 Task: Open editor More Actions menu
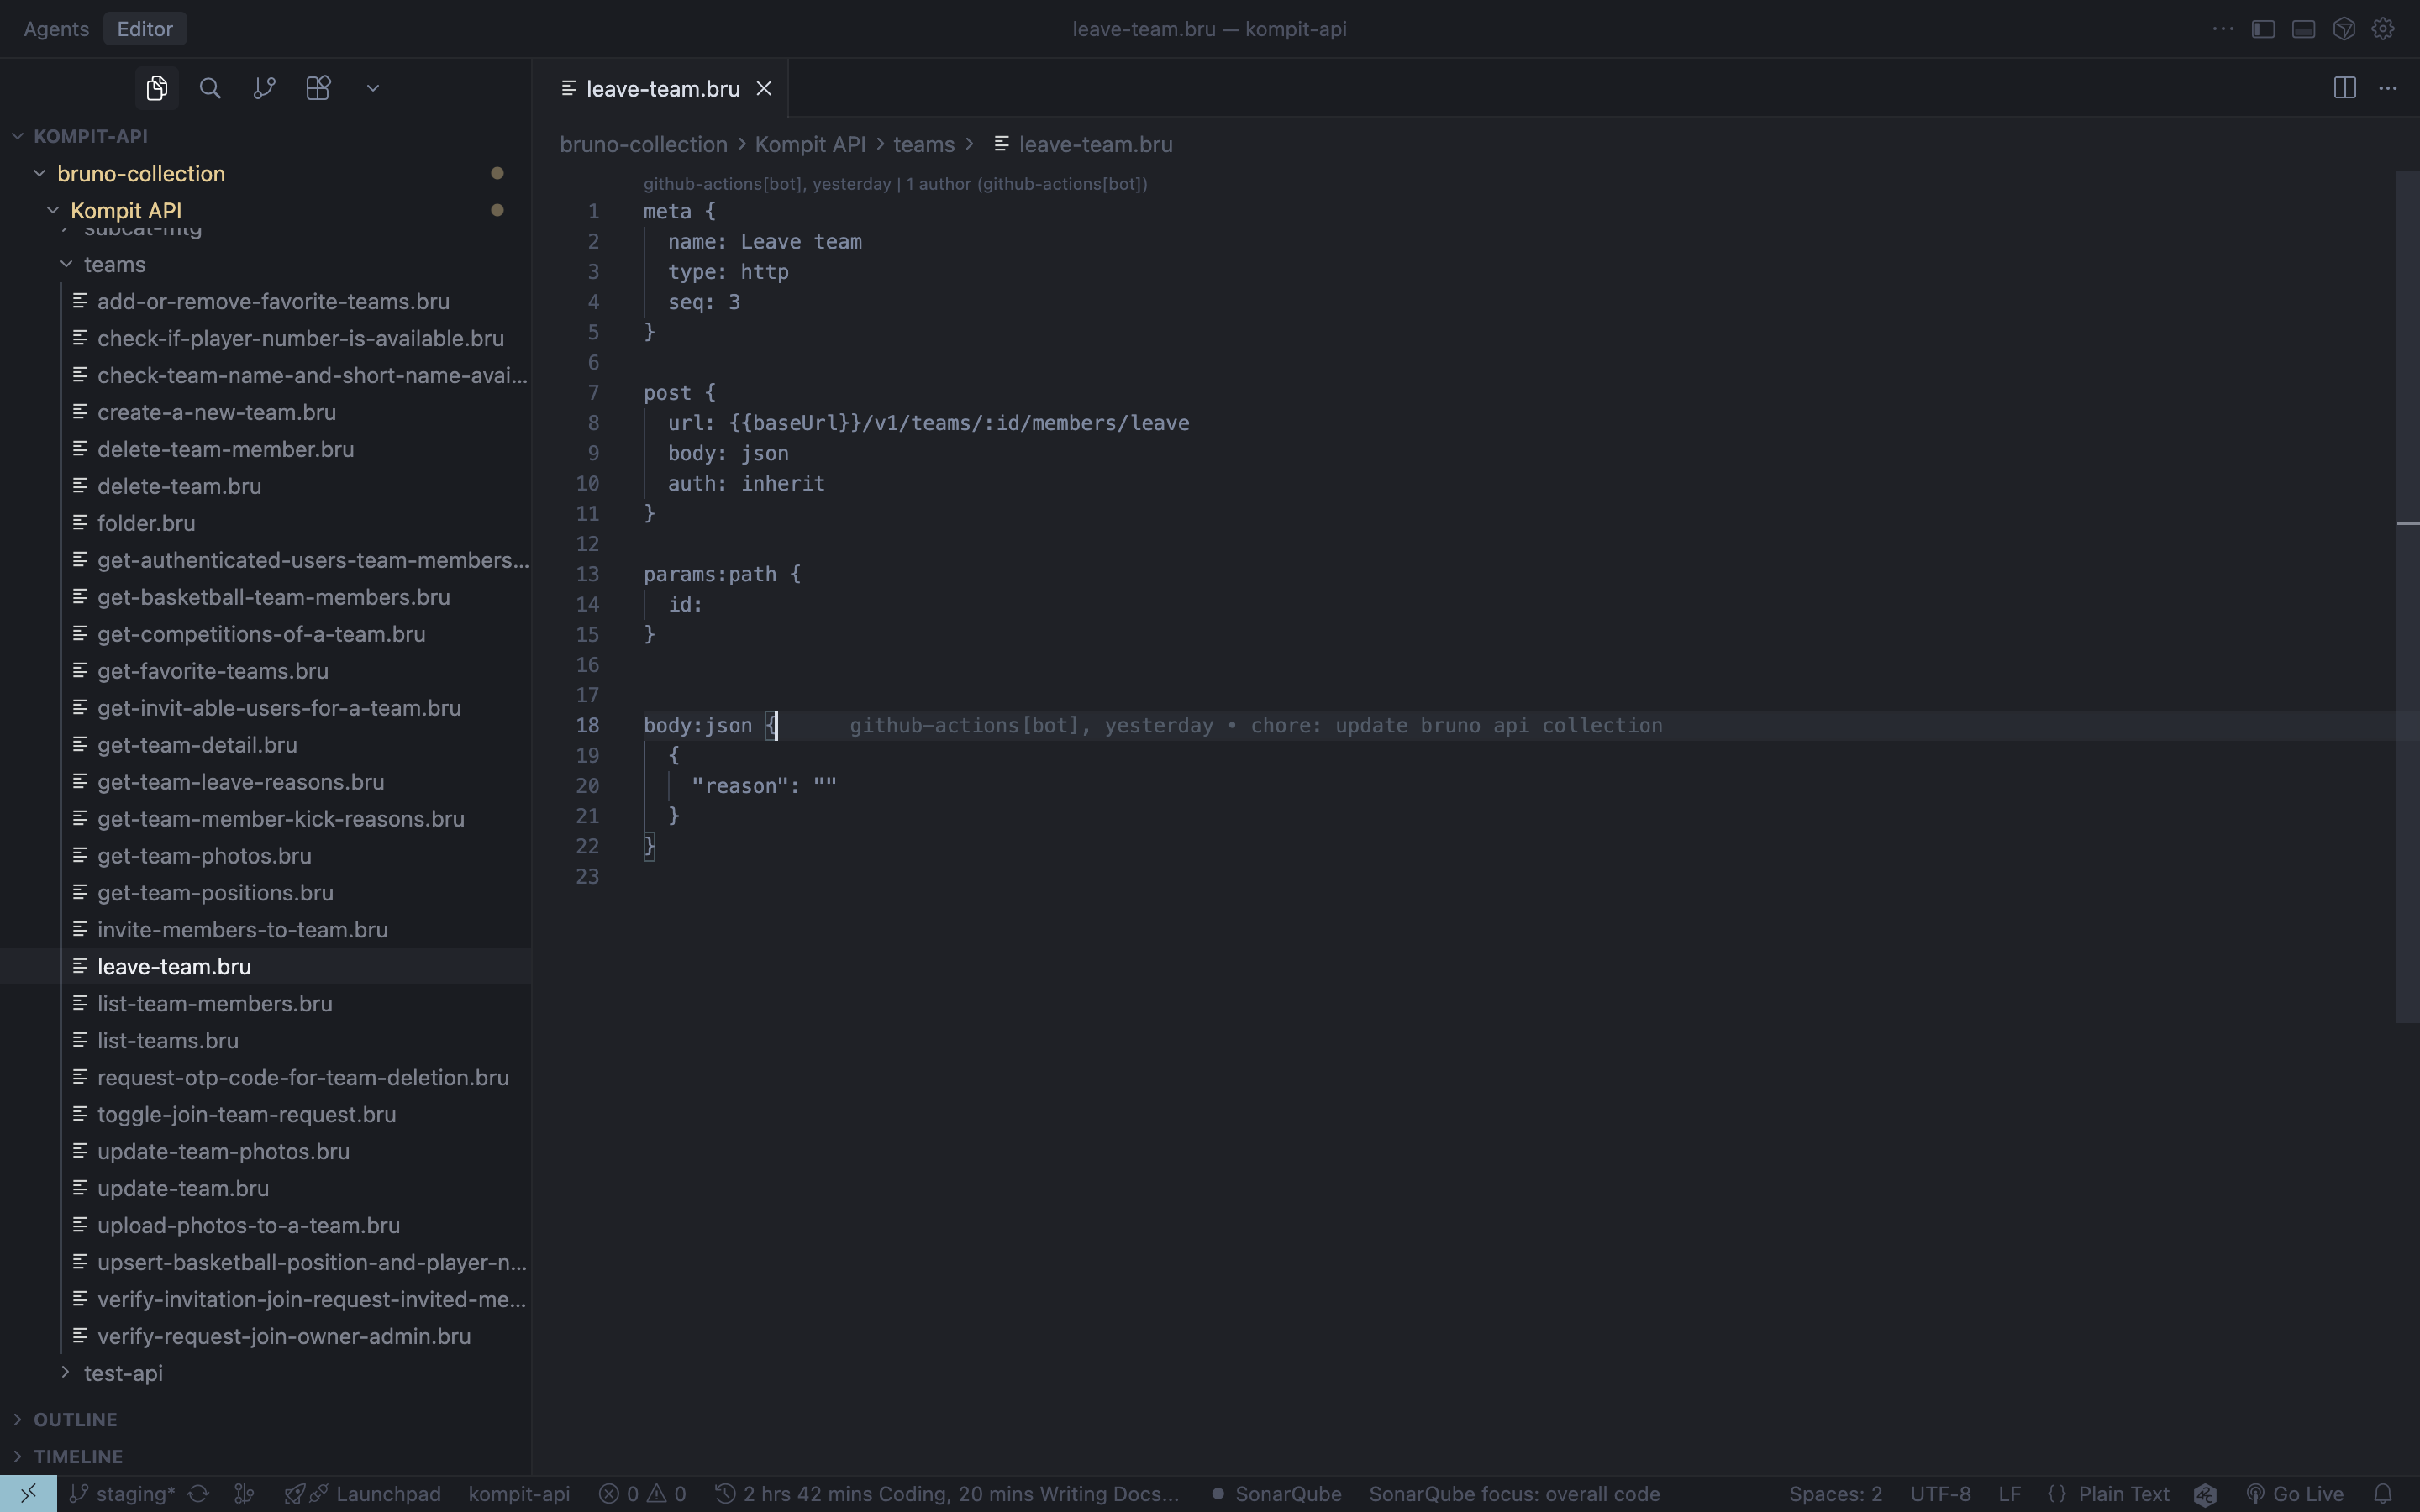click(x=2388, y=88)
